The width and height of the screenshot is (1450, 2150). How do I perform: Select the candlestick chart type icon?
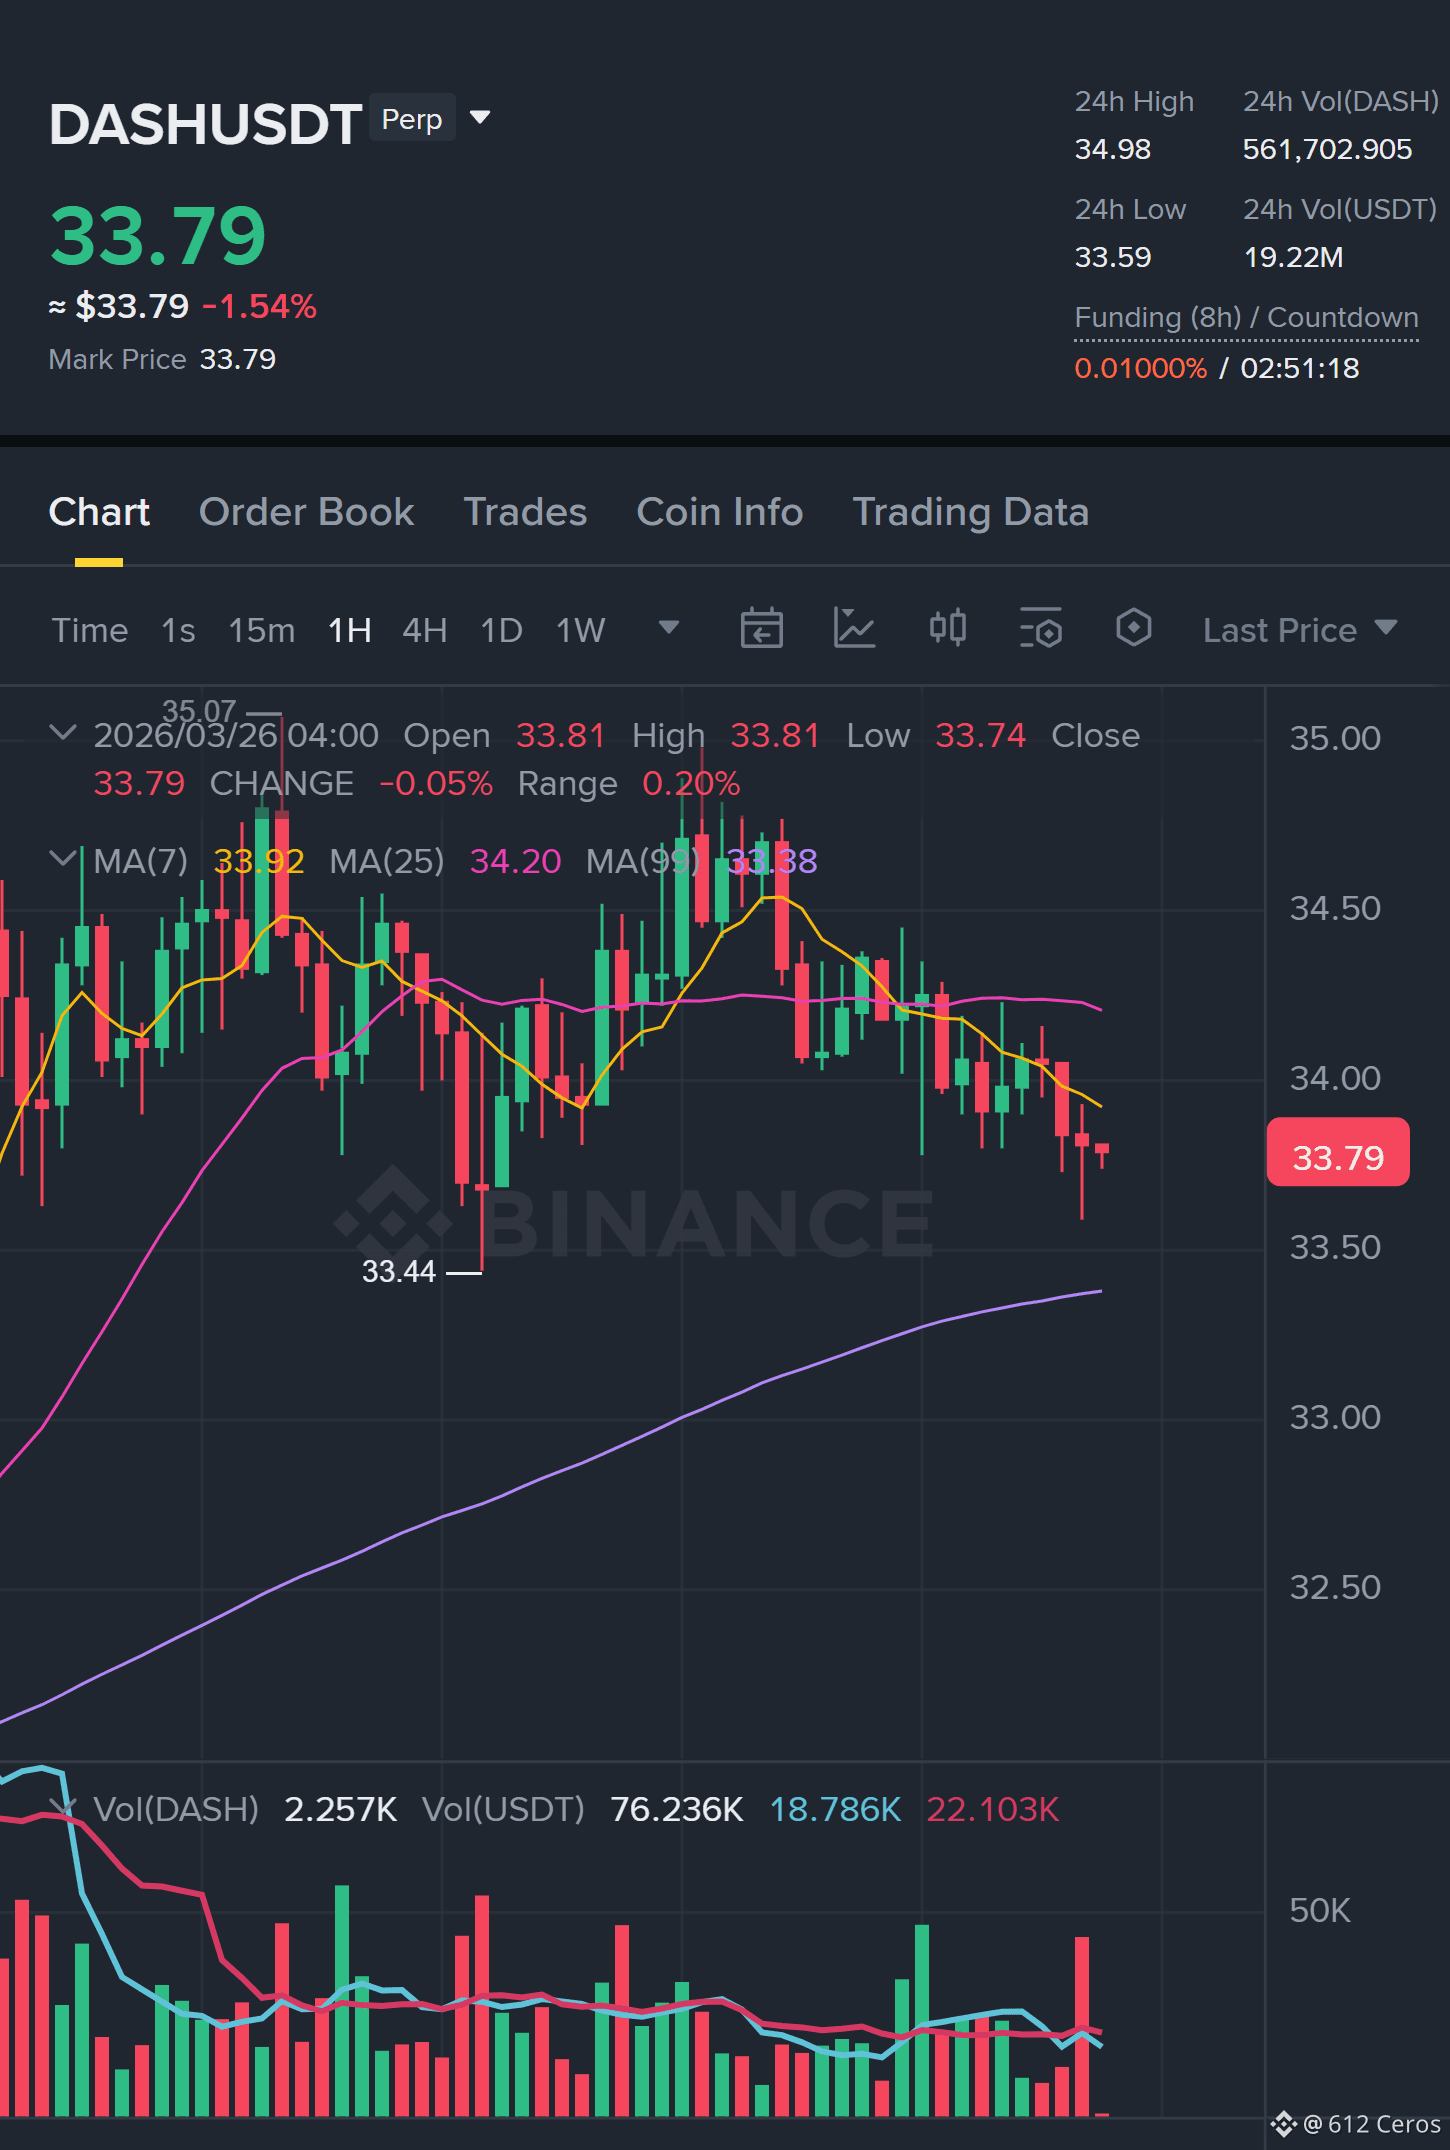click(947, 629)
